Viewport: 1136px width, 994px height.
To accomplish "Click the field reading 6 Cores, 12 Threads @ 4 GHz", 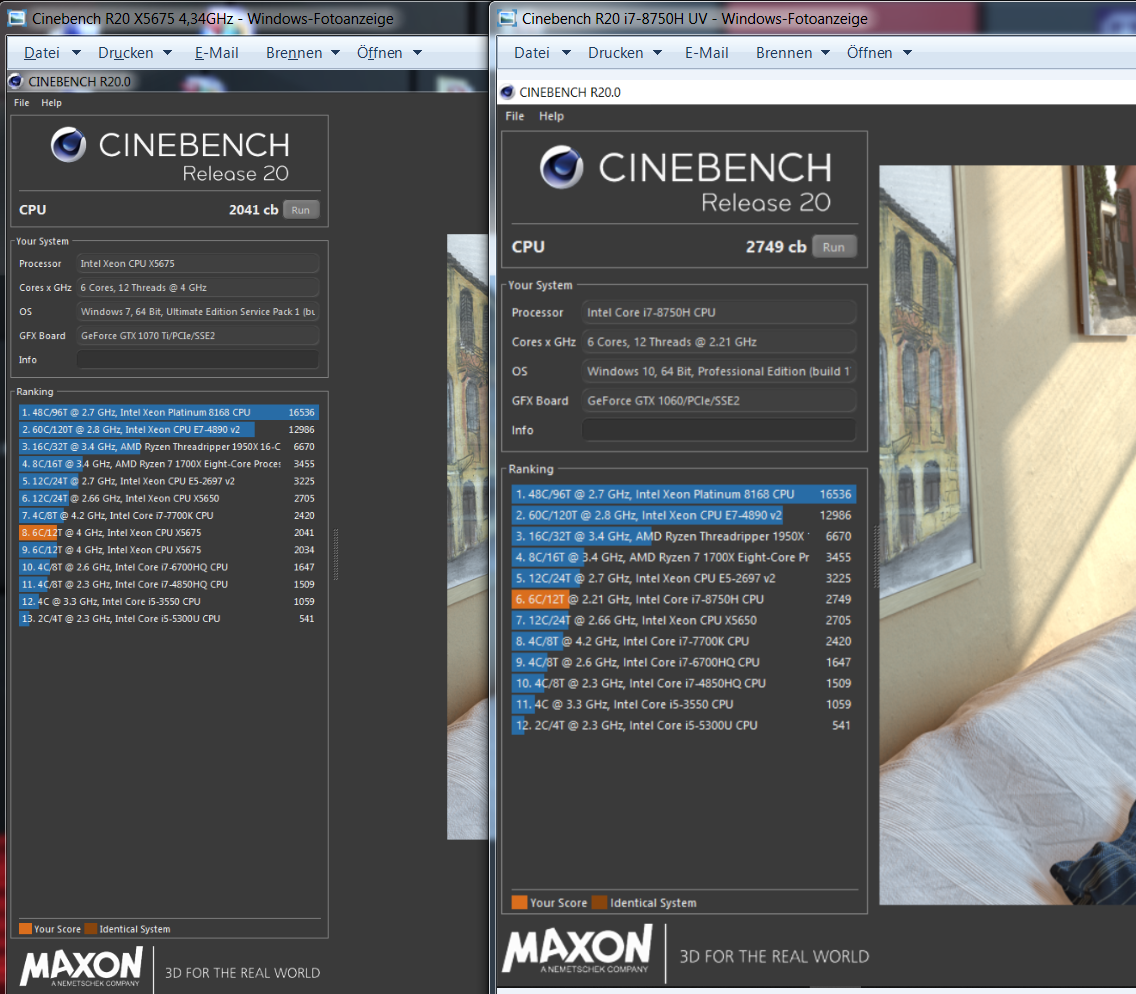I will coord(198,288).
